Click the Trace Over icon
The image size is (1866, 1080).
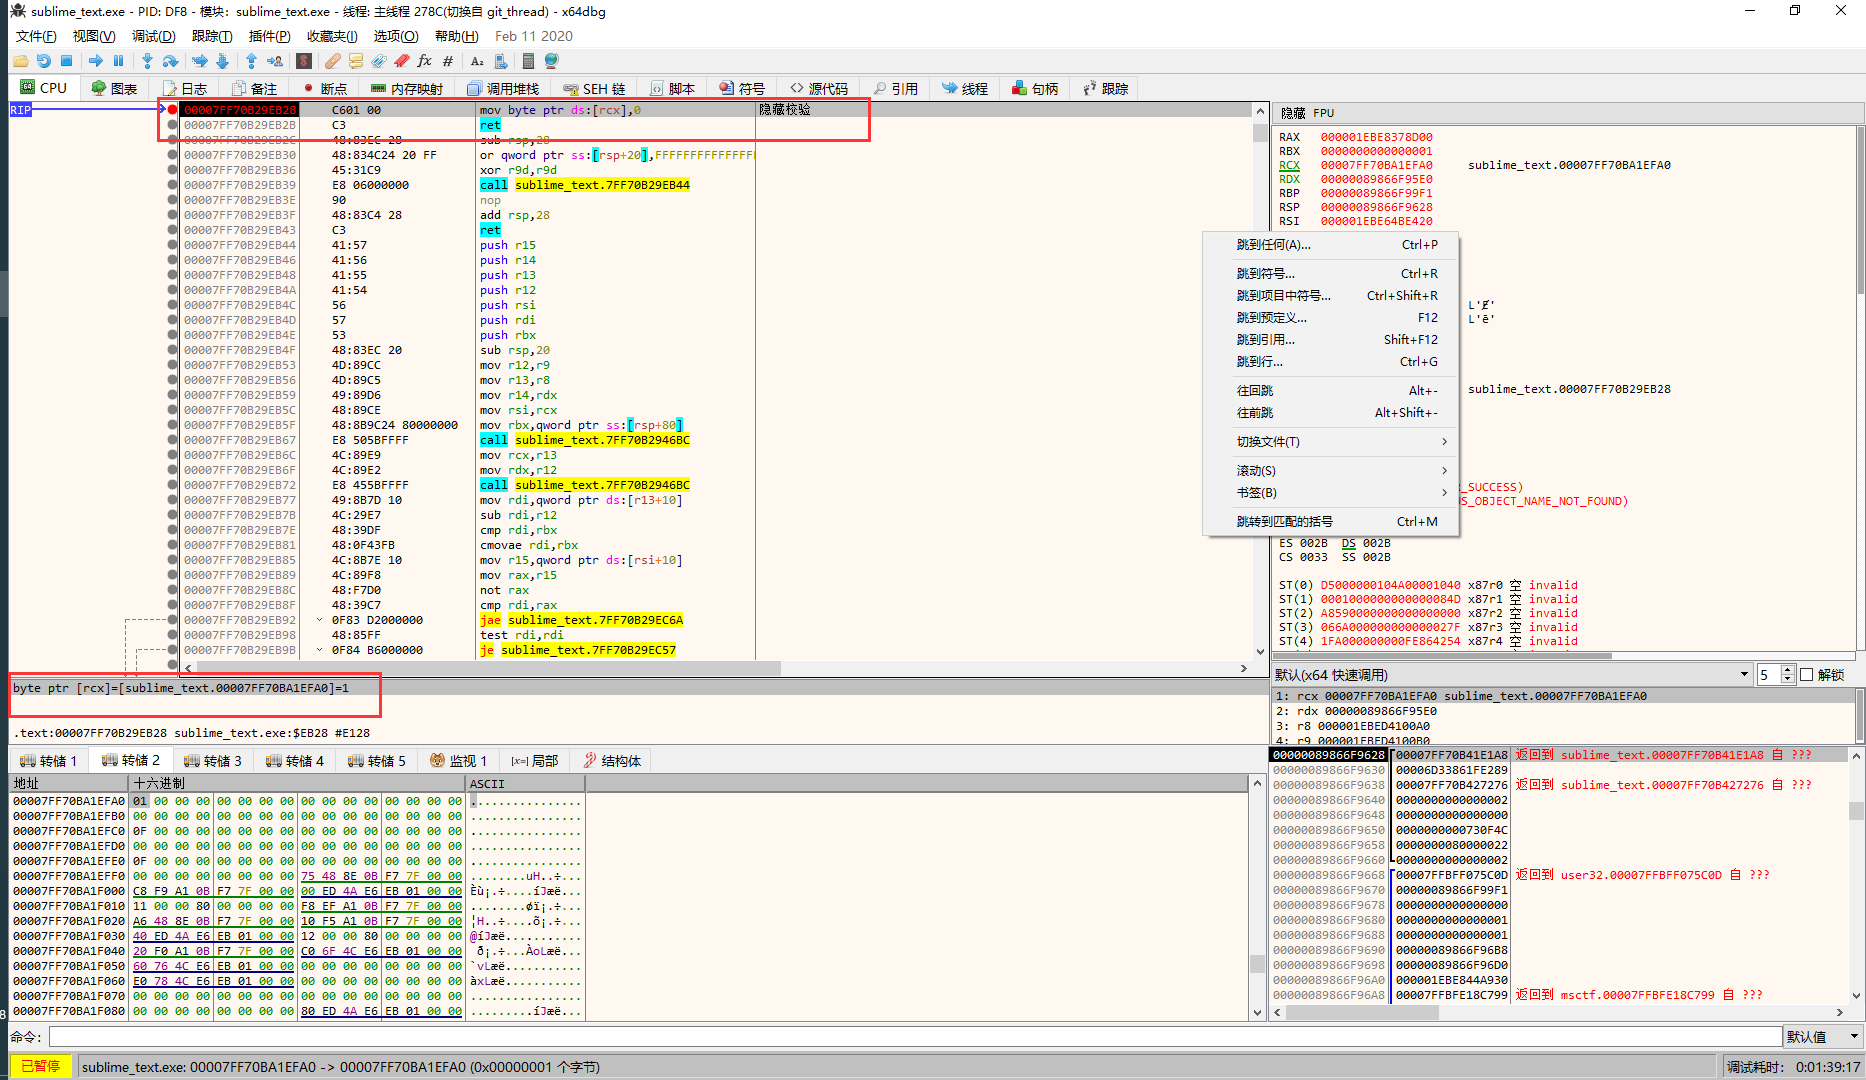222,61
